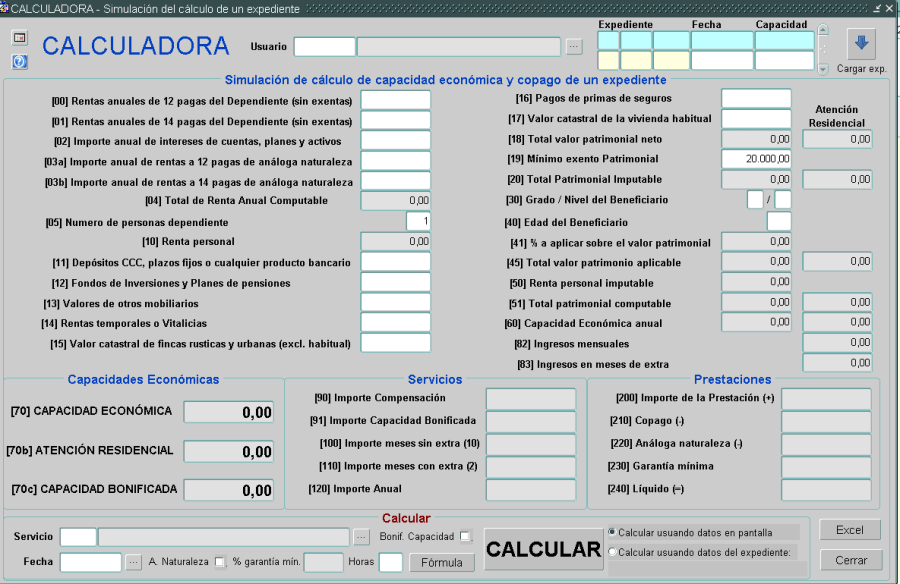Click the small window icon above help
This screenshot has height=584, width=900.
click(x=20, y=38)
